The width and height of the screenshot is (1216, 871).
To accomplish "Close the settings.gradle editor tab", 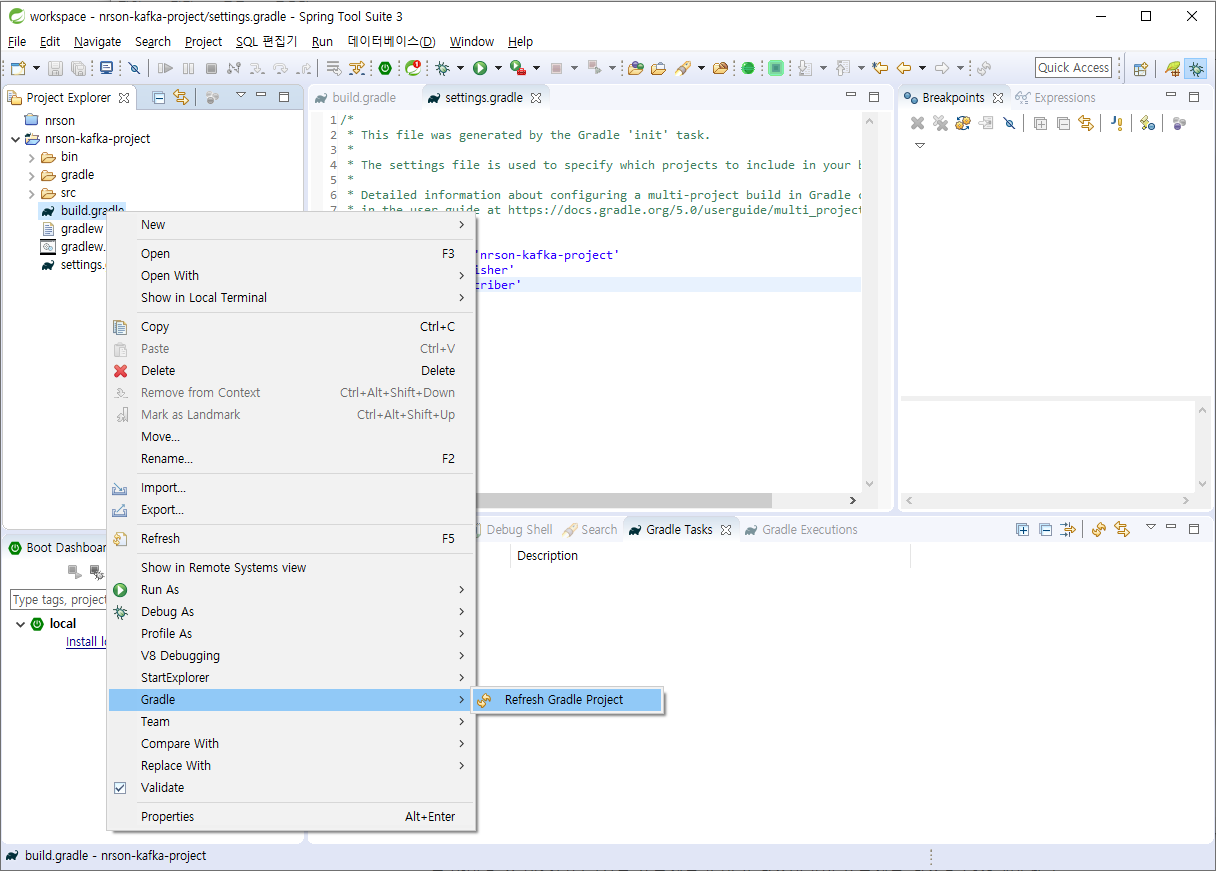I will (536, 98).
